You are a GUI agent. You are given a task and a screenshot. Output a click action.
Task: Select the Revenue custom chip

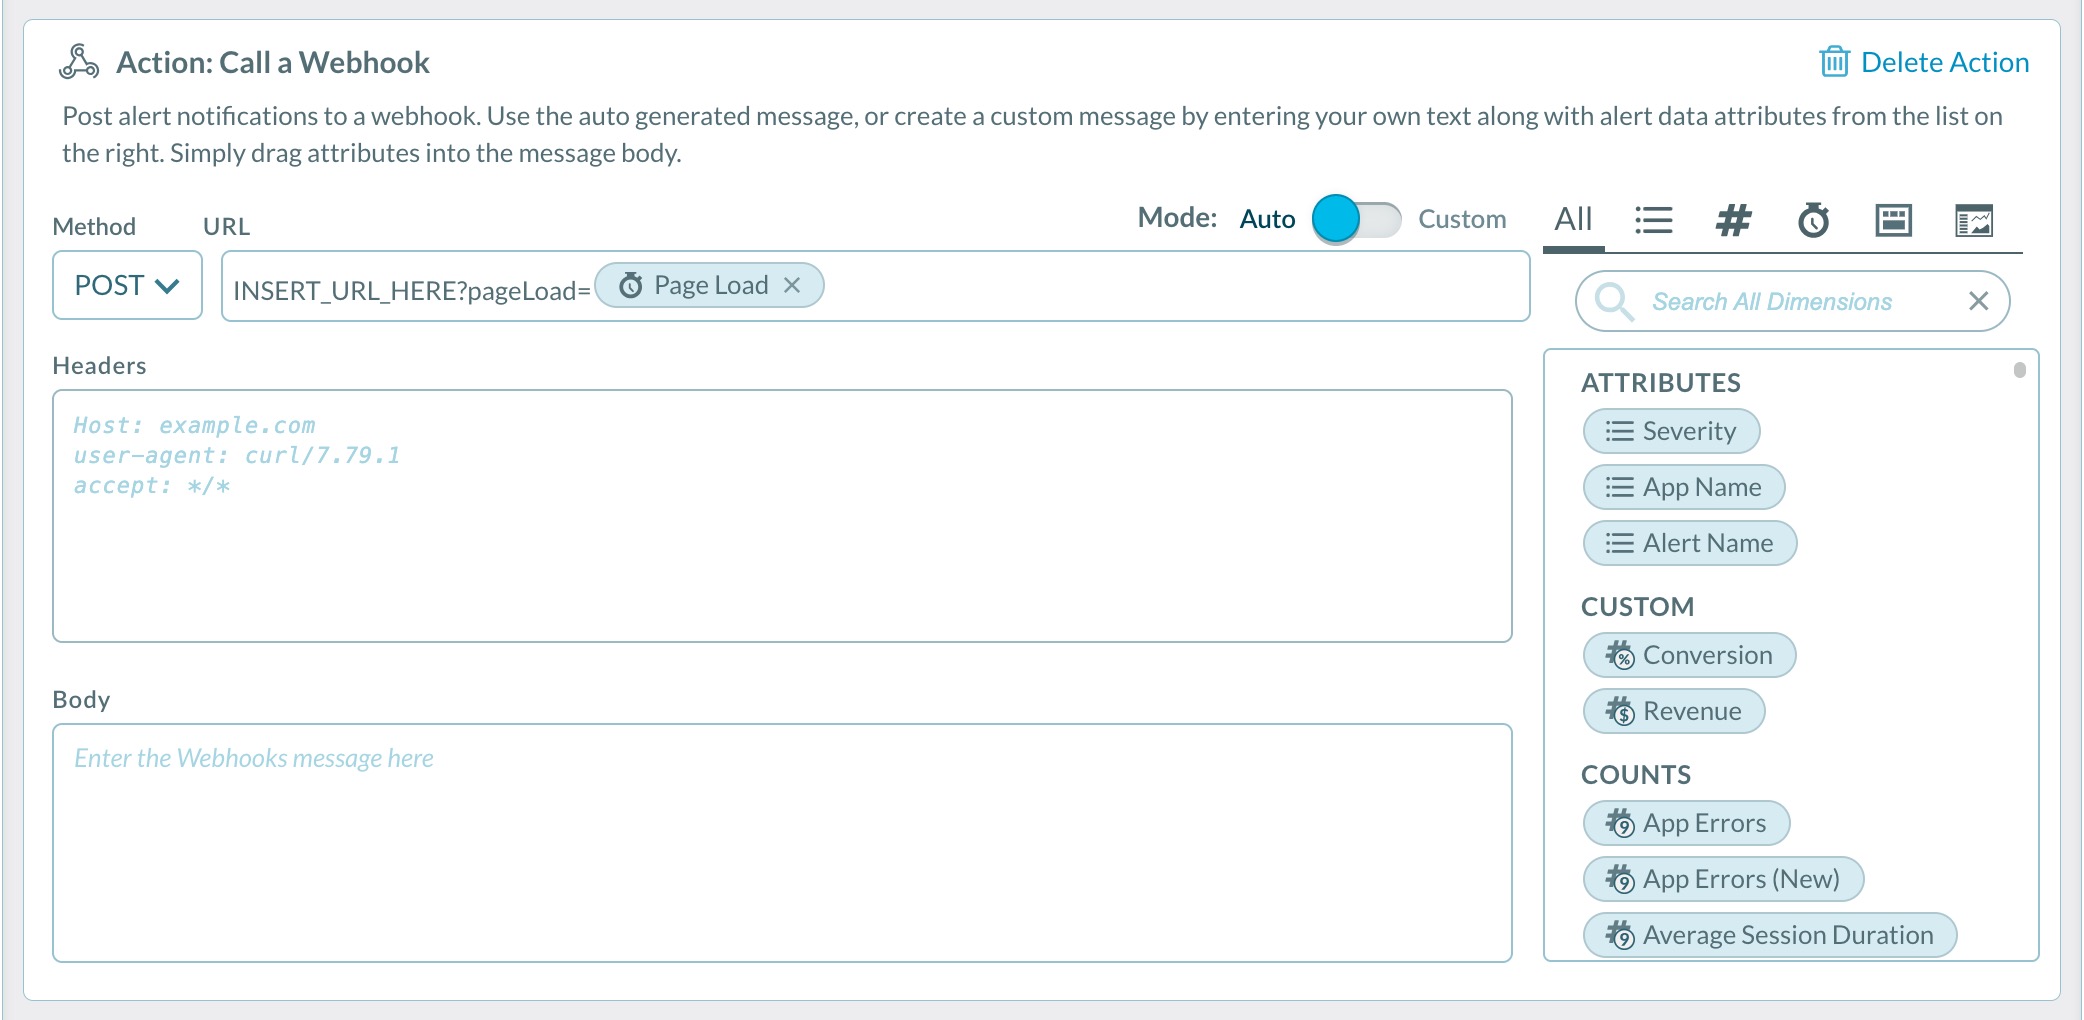1674,711
